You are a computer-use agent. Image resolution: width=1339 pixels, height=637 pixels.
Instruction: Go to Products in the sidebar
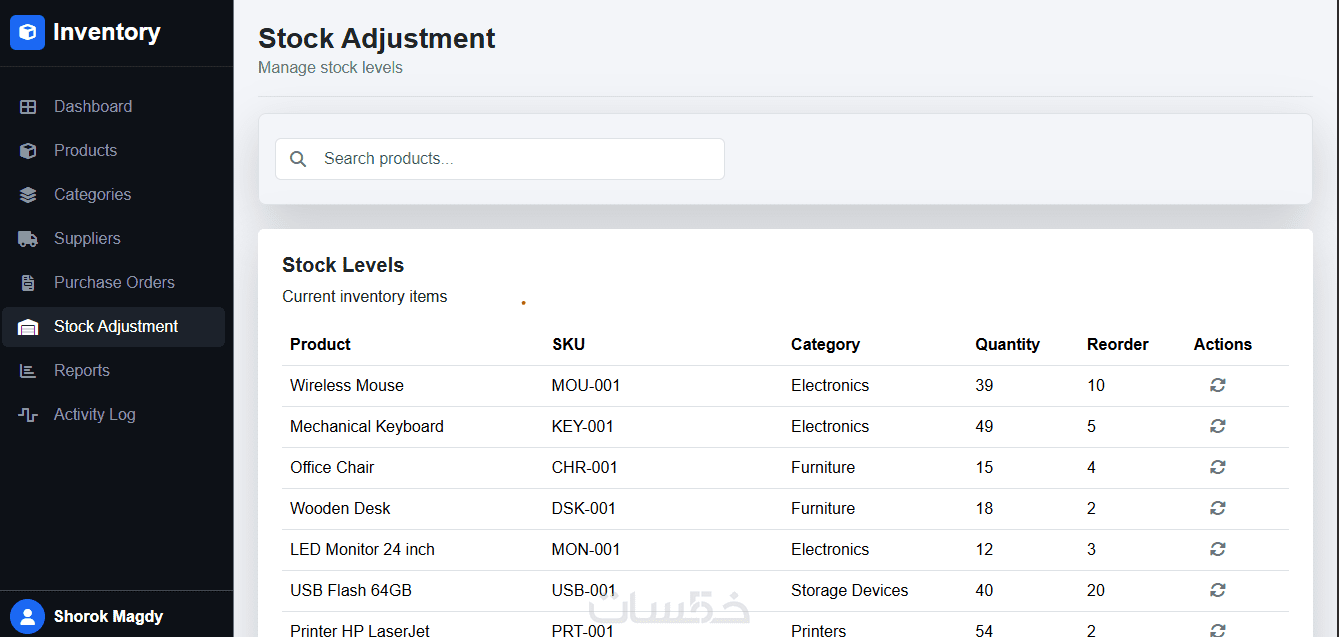coord(85,151)
